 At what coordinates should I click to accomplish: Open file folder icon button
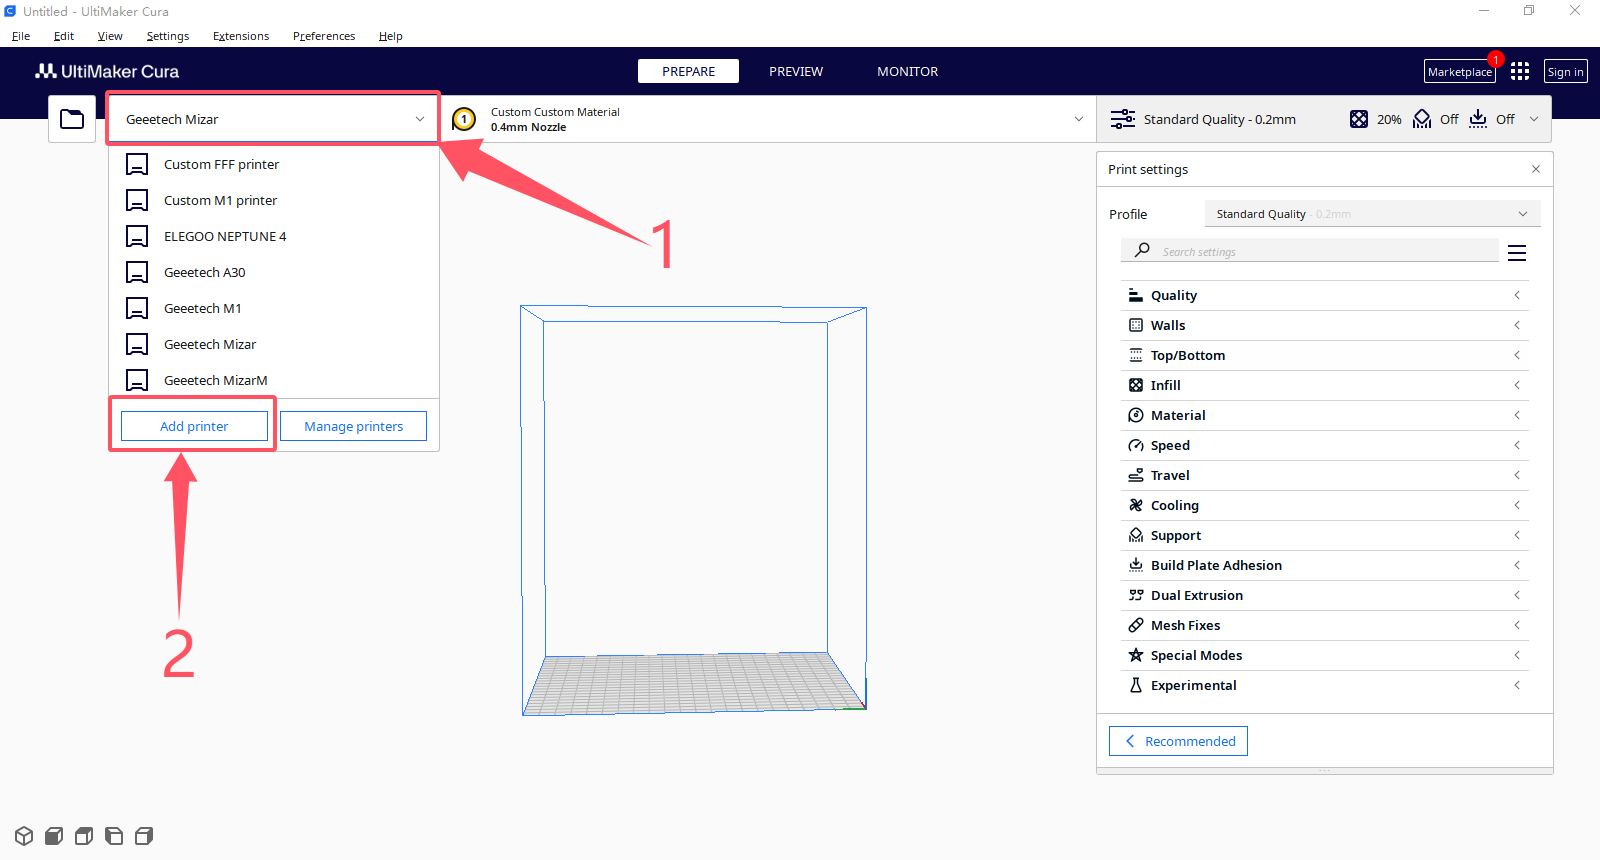click(72, 119)
